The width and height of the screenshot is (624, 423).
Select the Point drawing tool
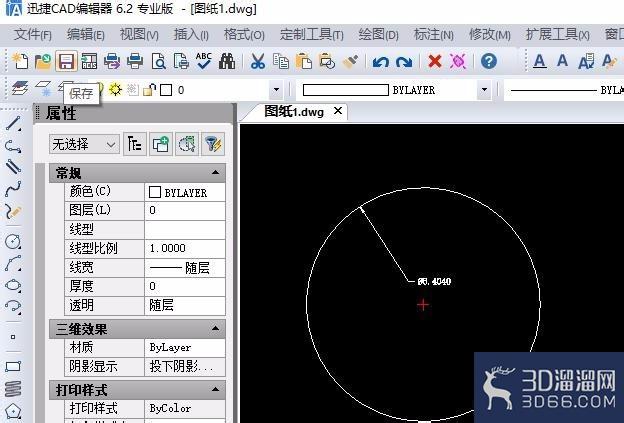click(x=13, y=337)
